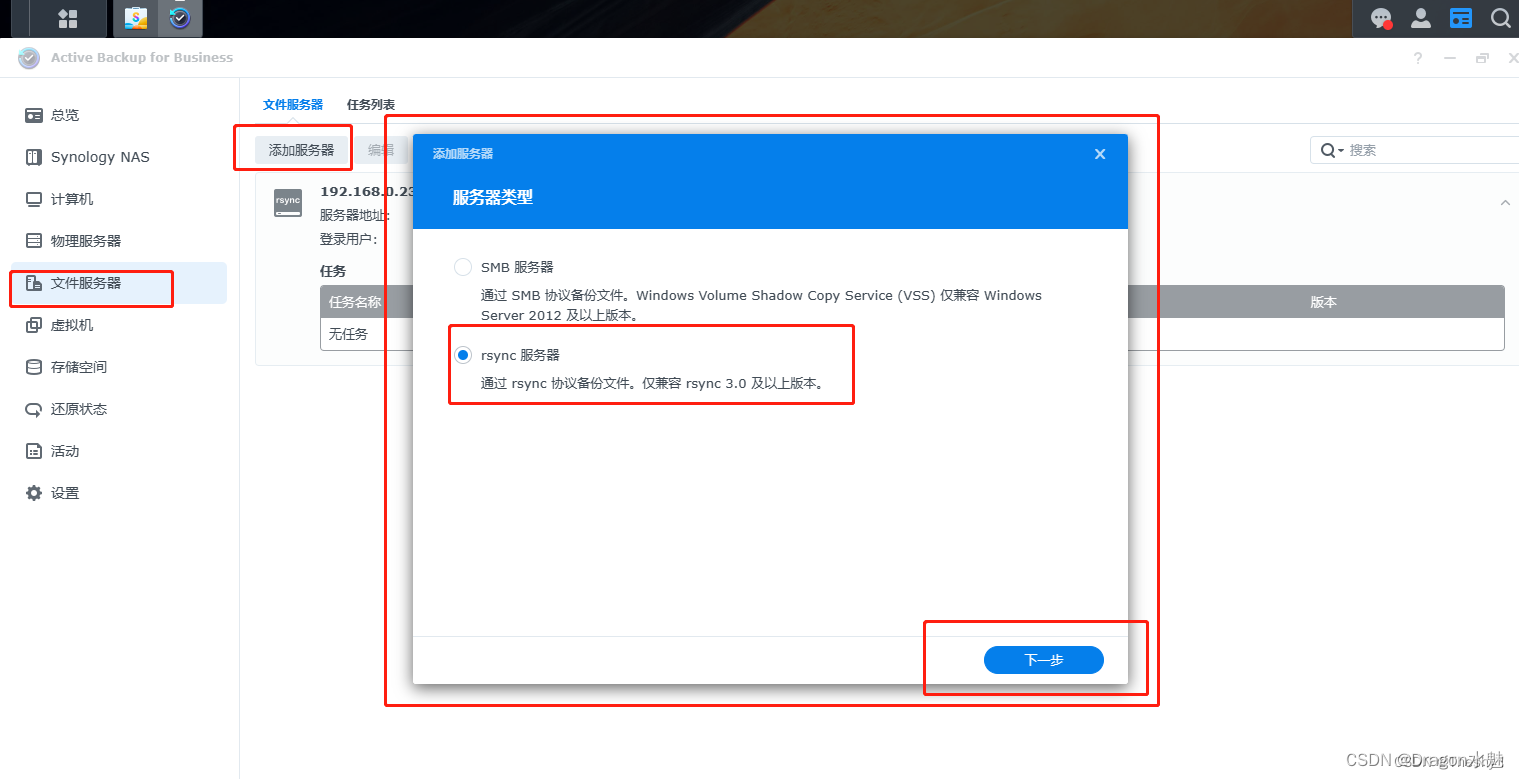
Task: Open the 总览 overview section
Action: tap(61, 114)
